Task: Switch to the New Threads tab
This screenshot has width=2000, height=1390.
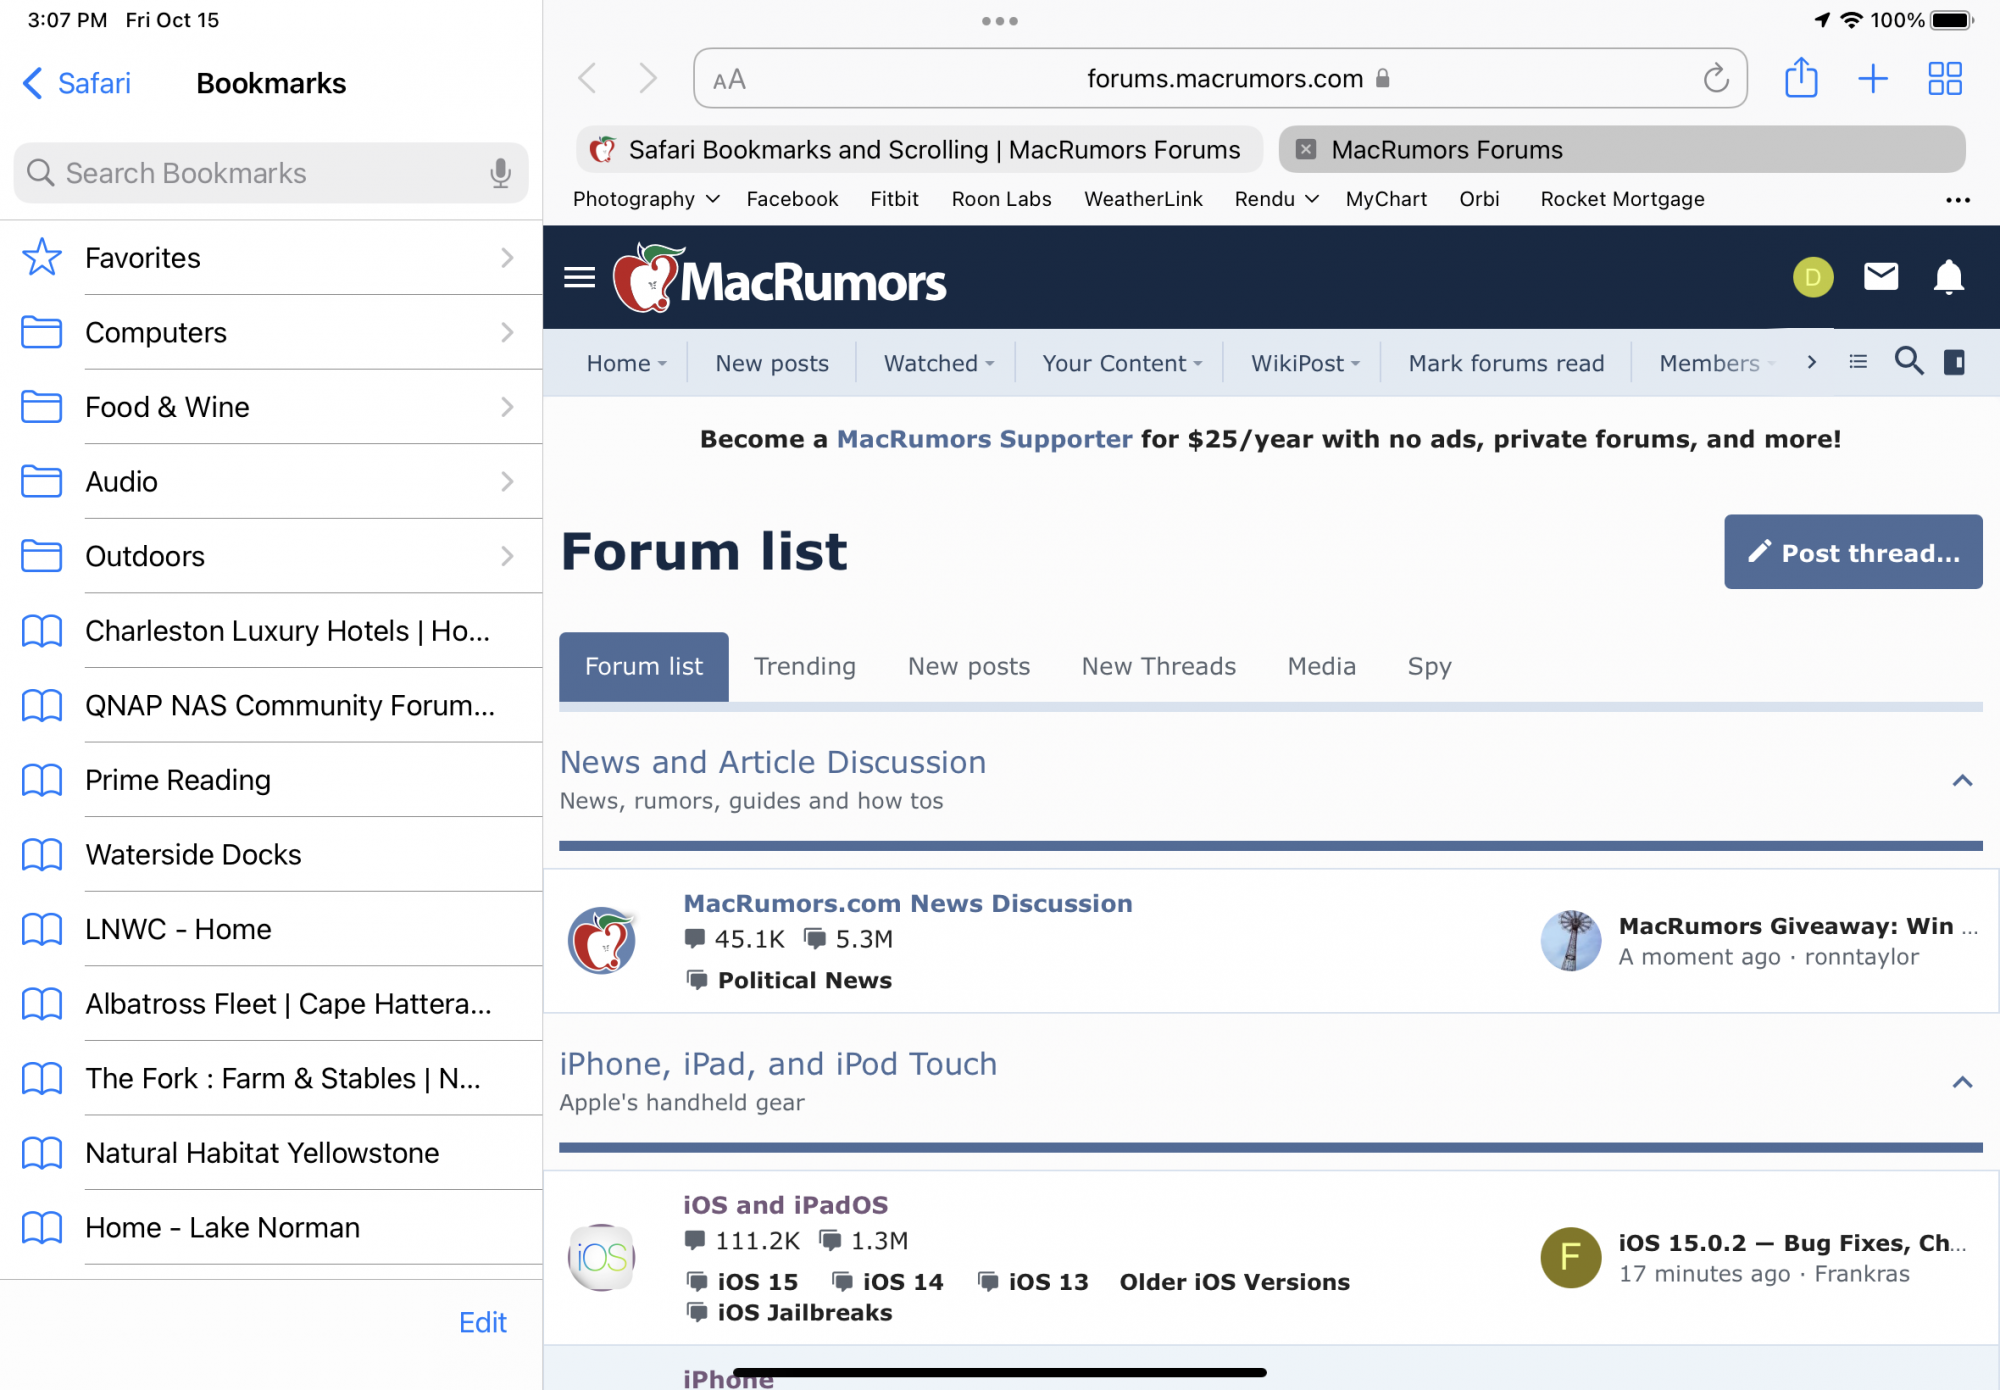Action: (1159, 666)
